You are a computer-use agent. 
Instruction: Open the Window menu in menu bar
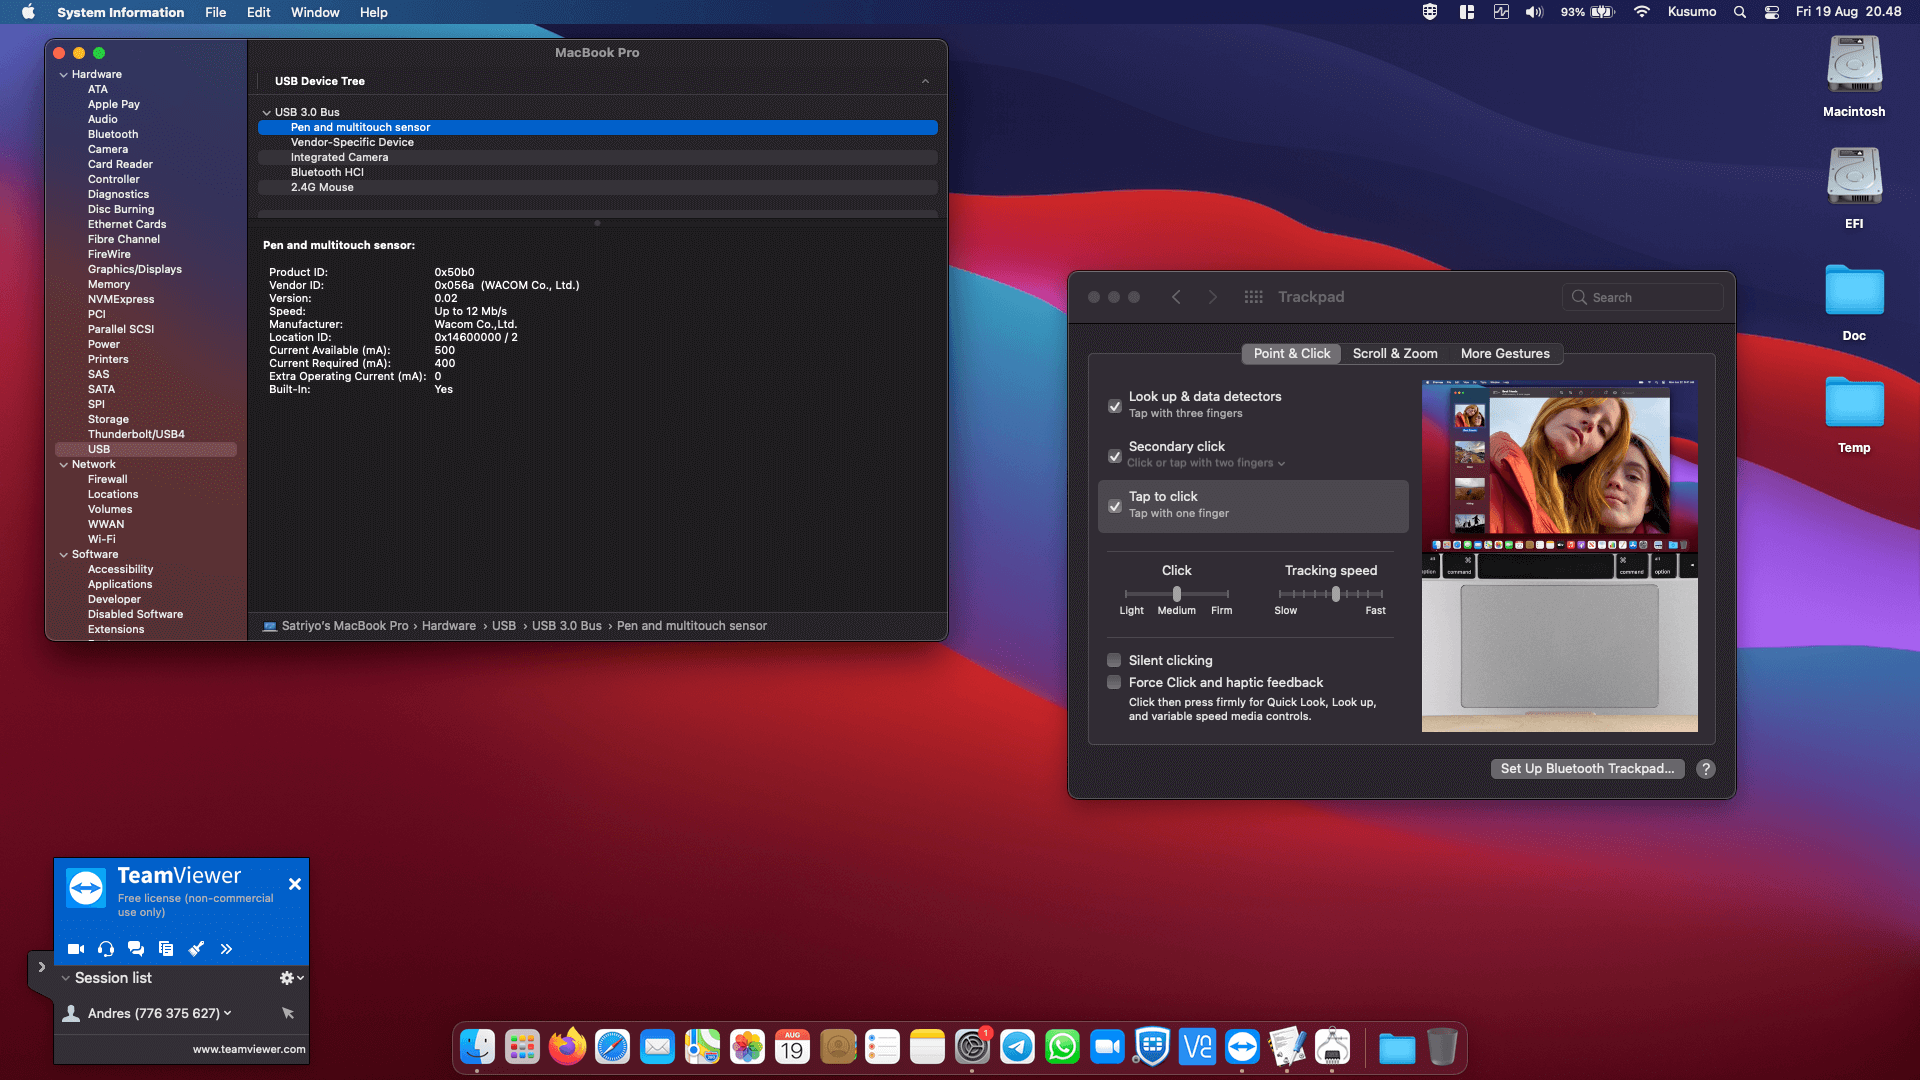315,12
